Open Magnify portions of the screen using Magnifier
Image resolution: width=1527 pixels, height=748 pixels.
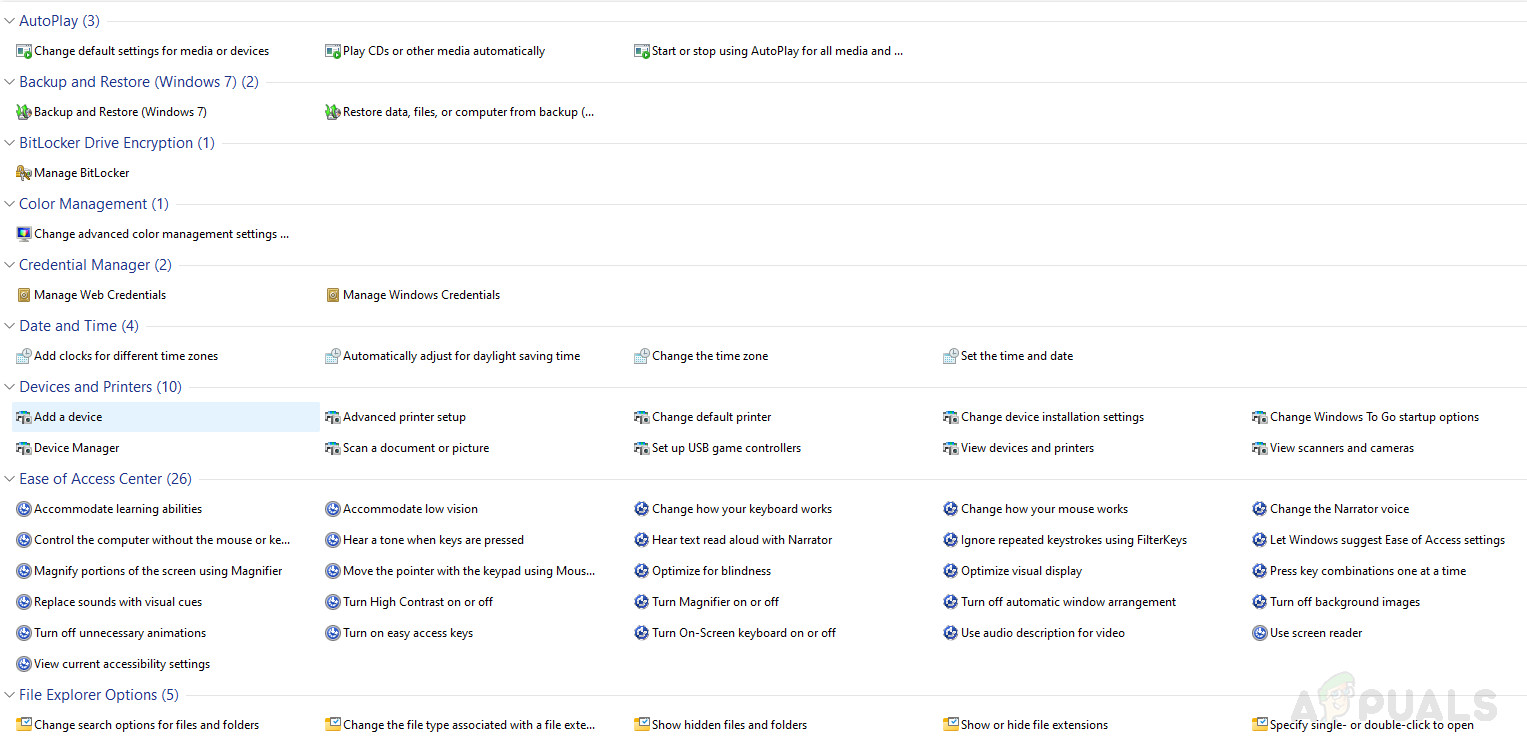tap(158, 571)
